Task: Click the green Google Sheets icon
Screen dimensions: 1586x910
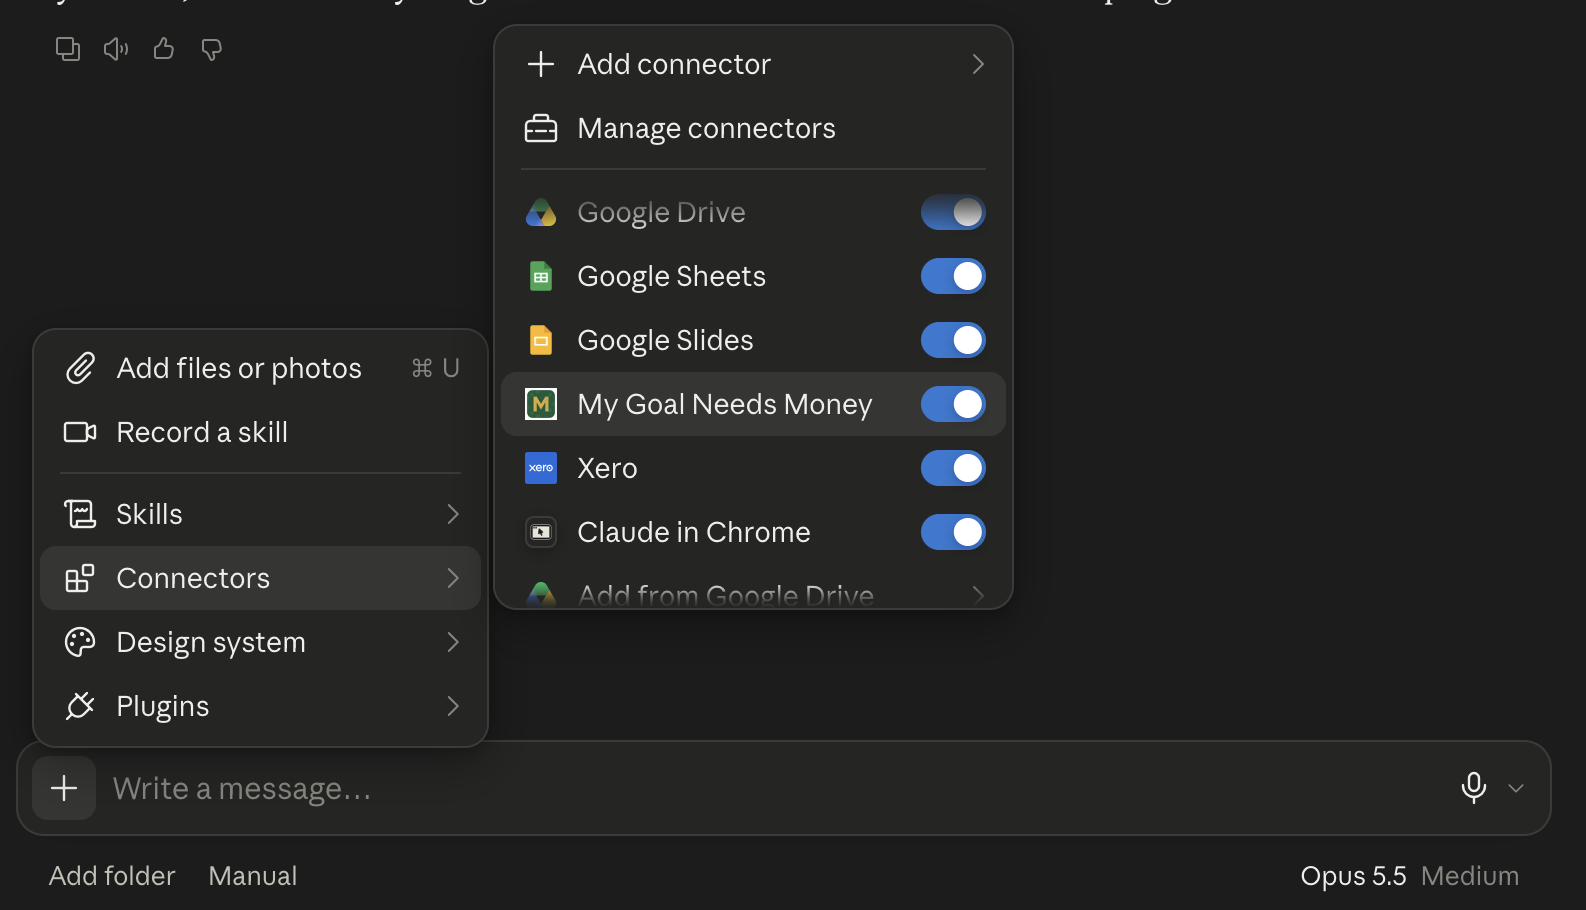Action: 541,276
